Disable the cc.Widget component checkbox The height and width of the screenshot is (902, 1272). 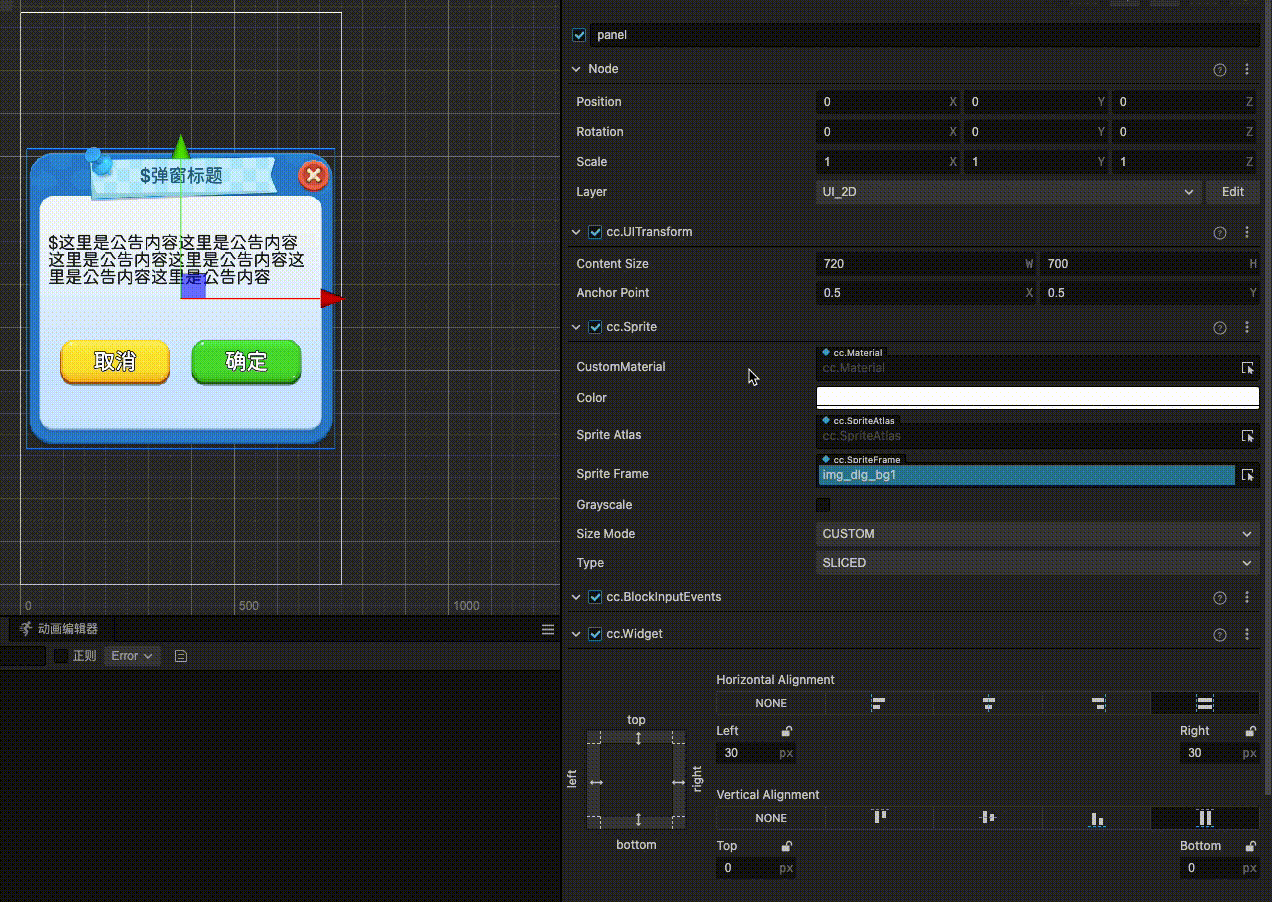pyautogui.click(x=595, y=634)
